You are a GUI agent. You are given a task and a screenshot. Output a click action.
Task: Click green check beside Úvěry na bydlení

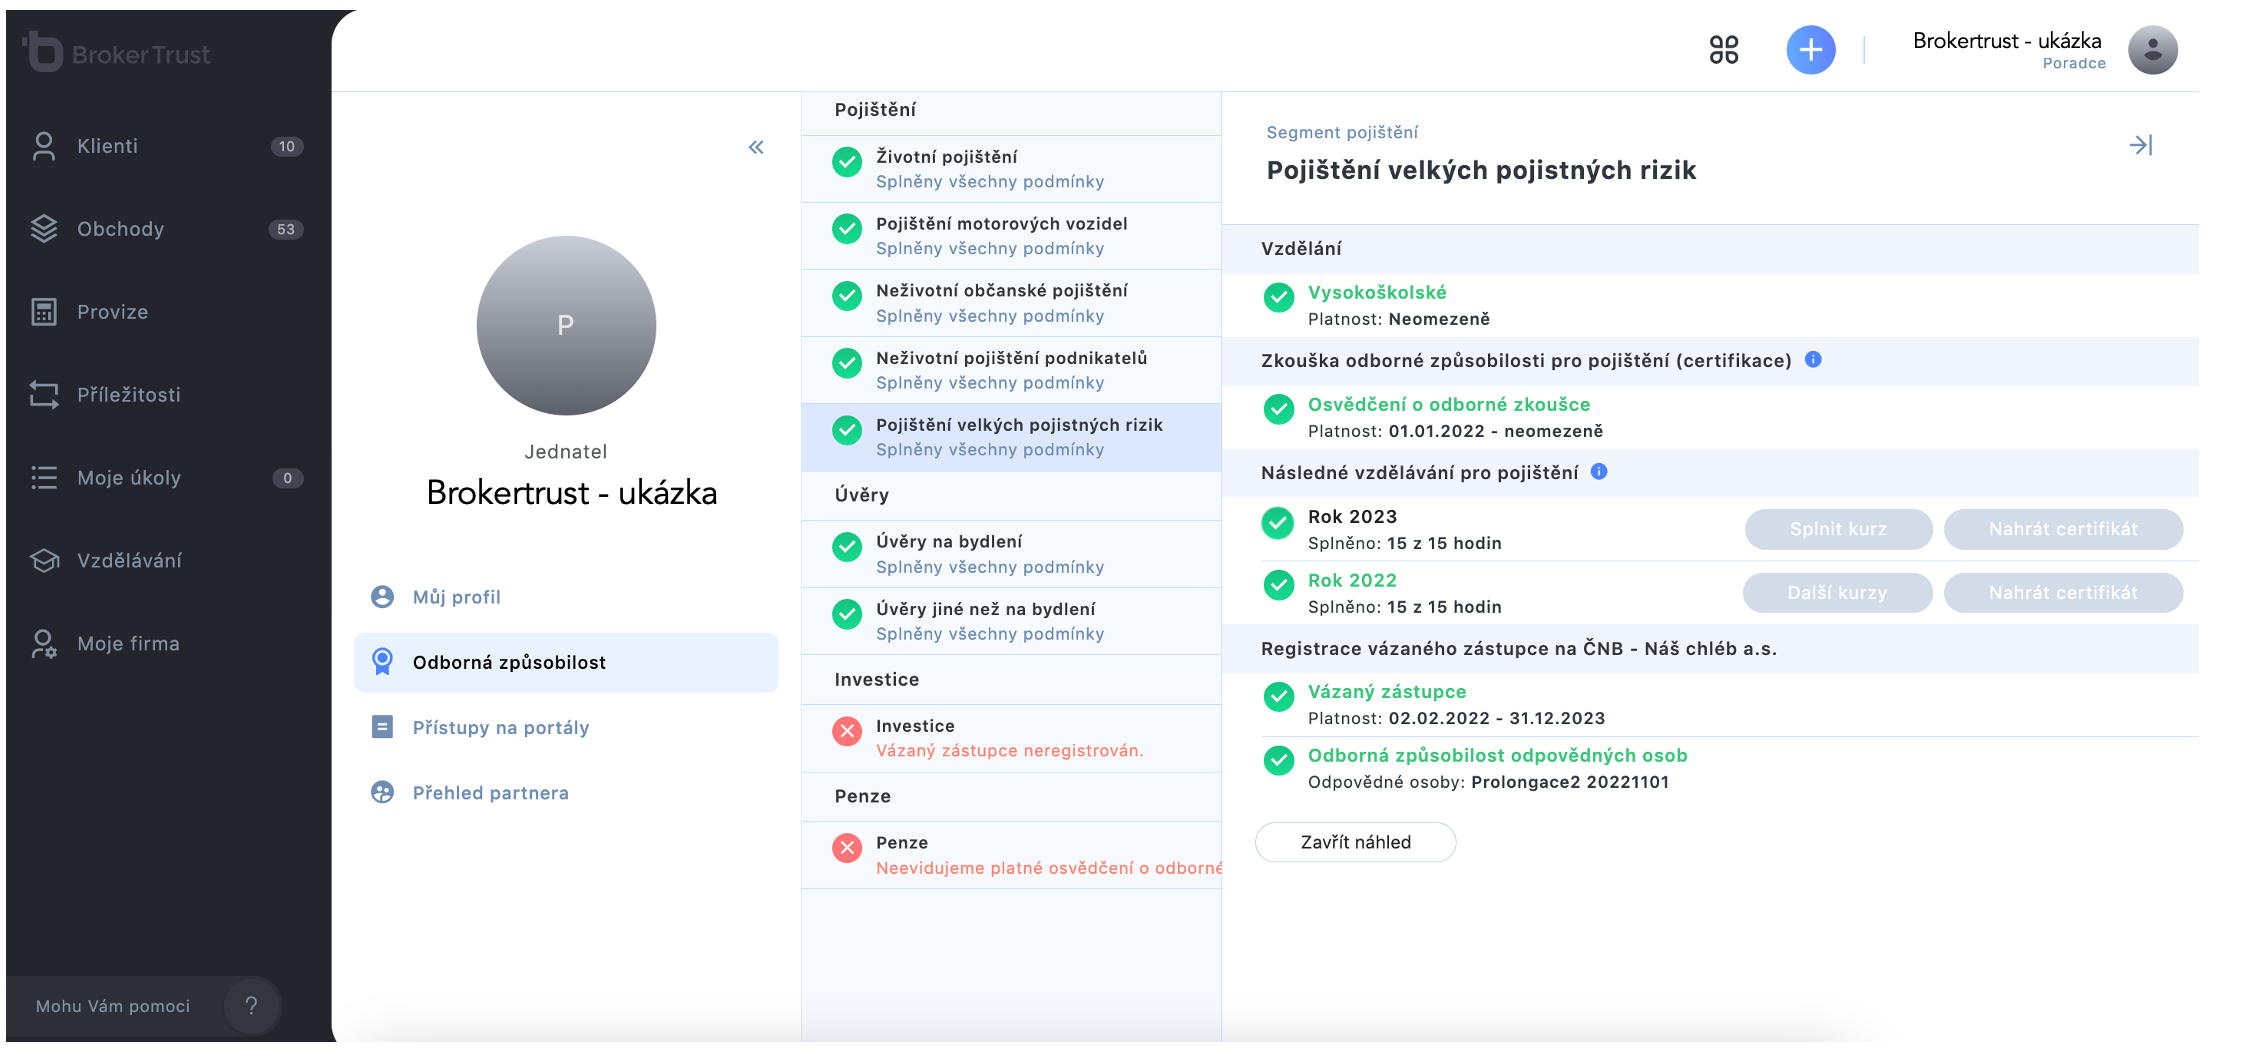click(x=847, y=547)
